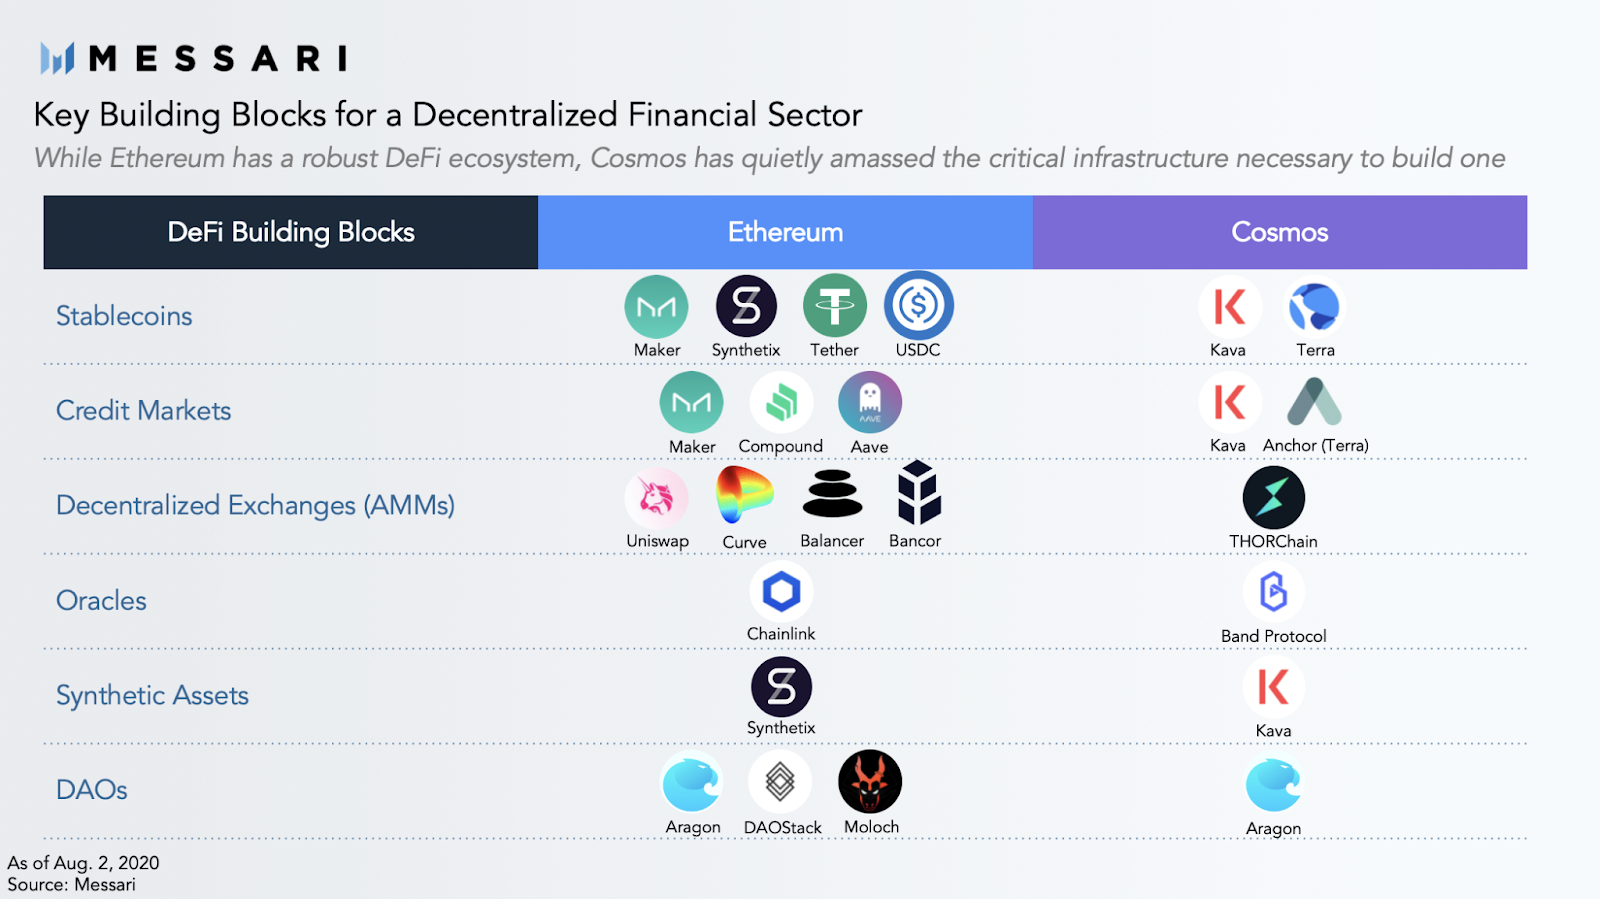Click the Chainlink hexagon icon
Screen dimensions: 1600x899
781,591
